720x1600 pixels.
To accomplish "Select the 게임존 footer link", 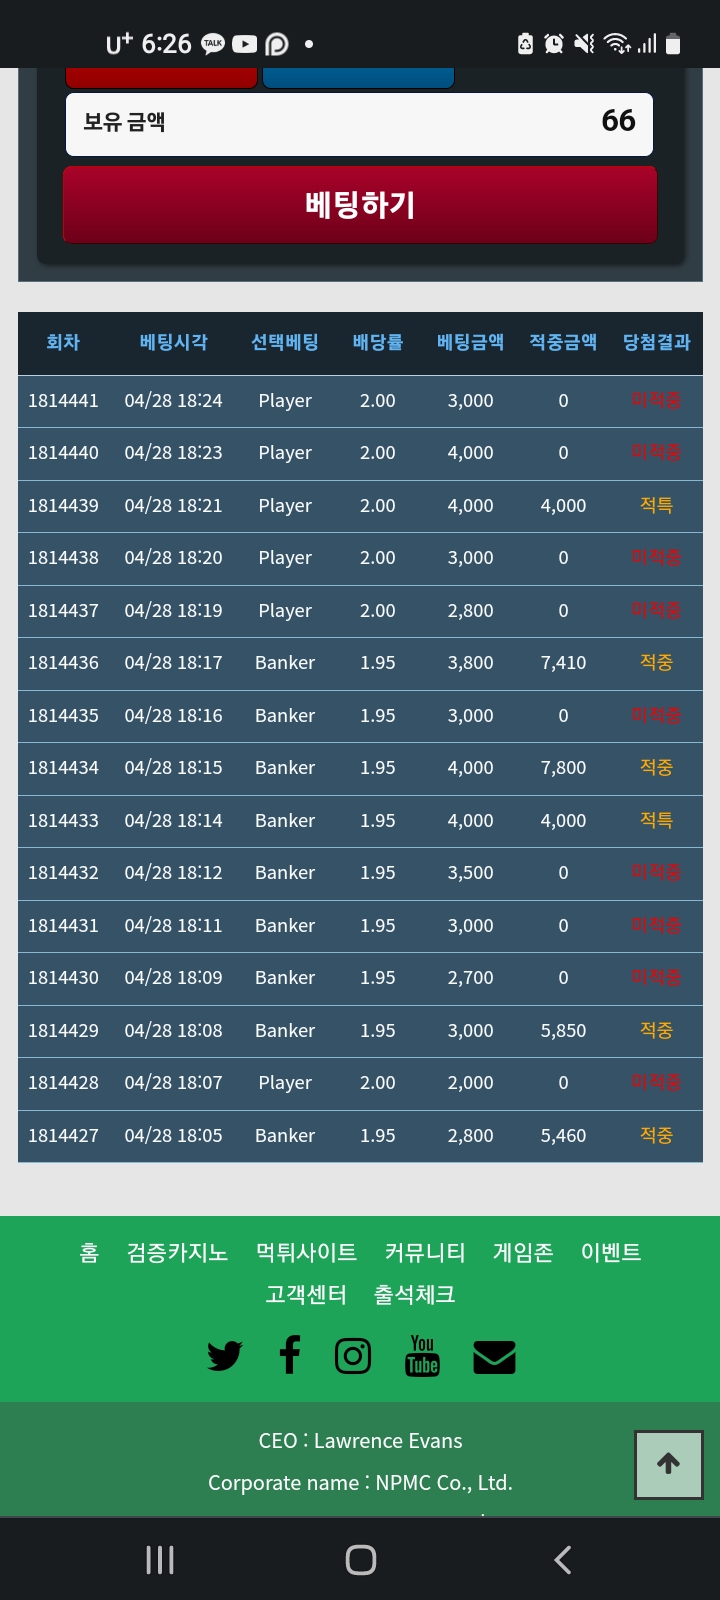I will click(523, 1253).
